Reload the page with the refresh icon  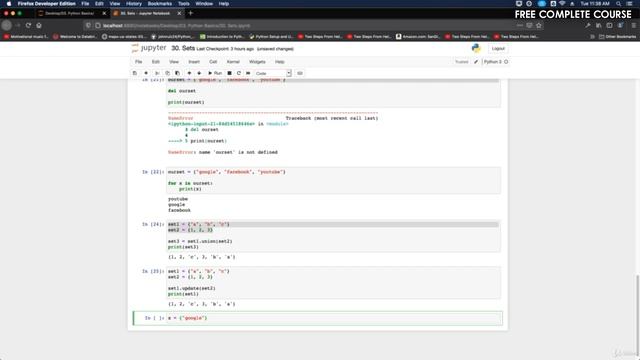(28, 25)
